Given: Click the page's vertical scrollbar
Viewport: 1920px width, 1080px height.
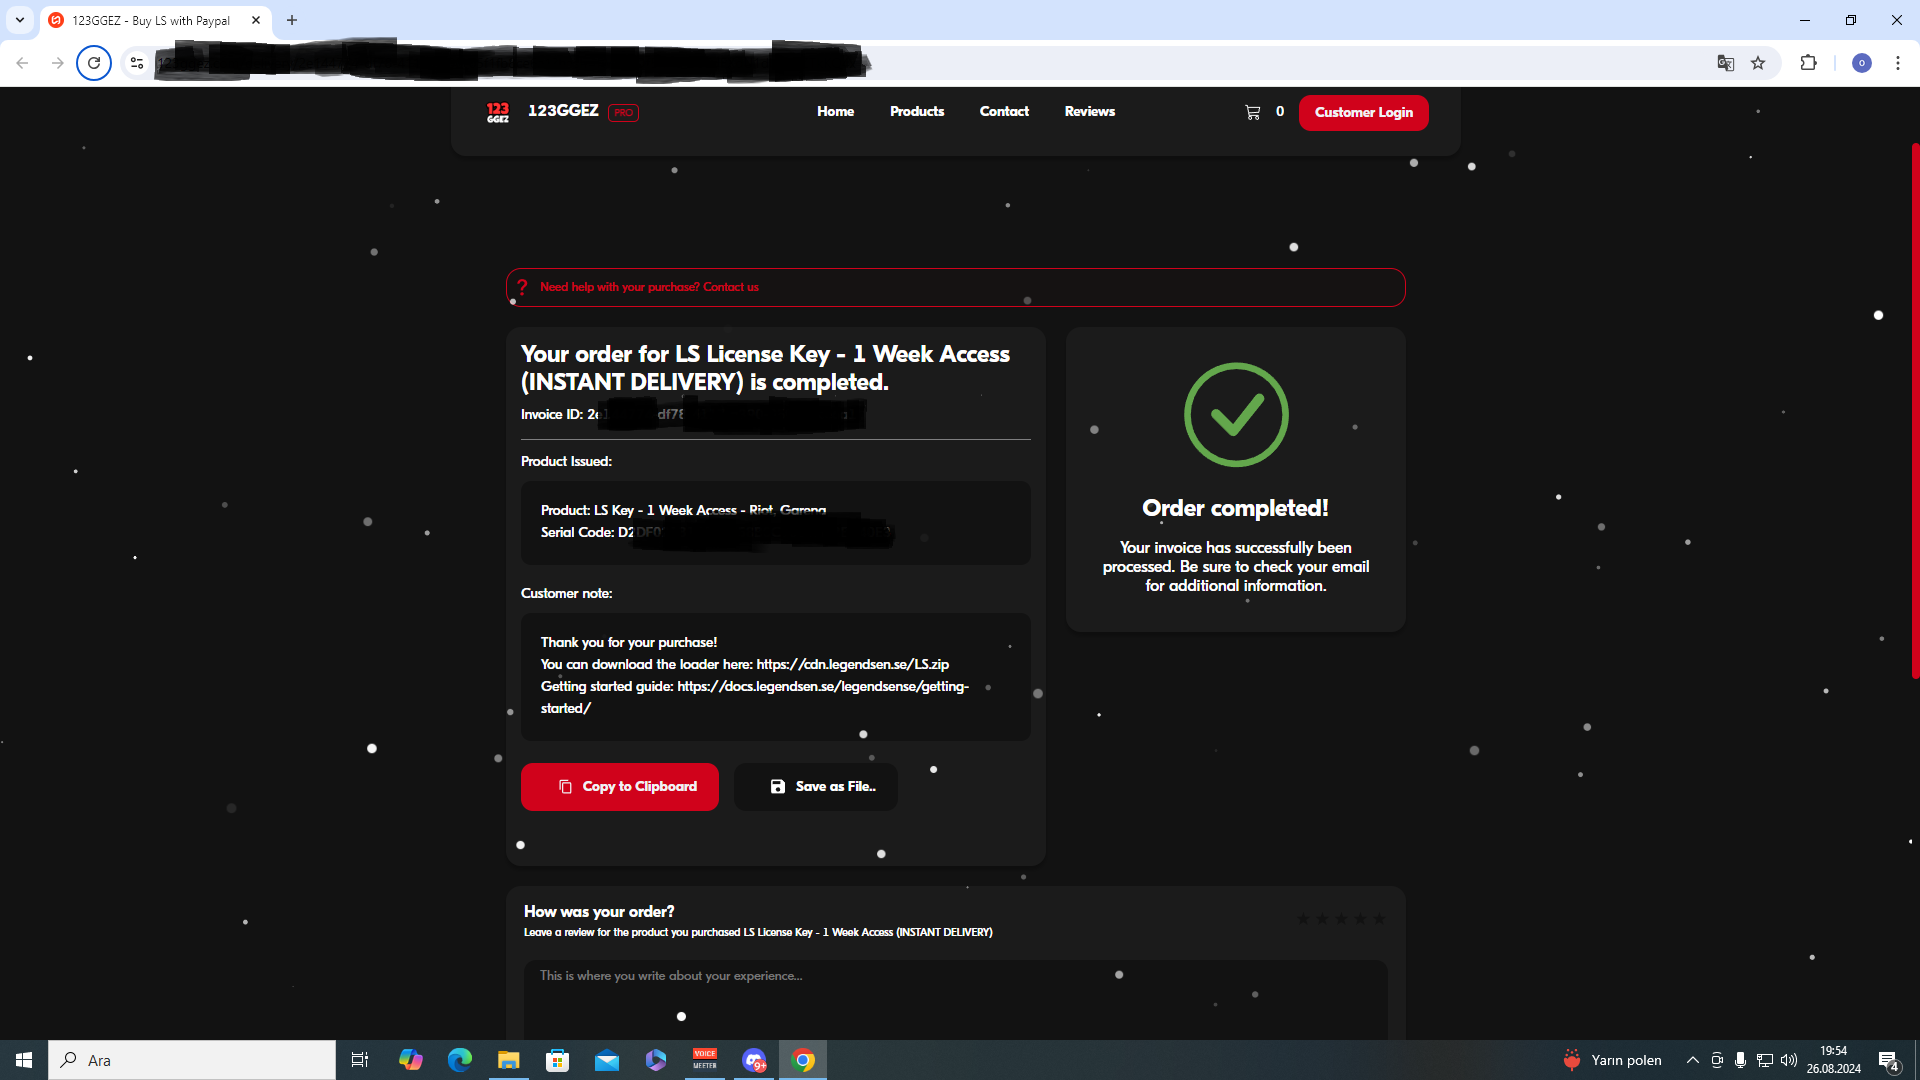Looking at the screenshot, I should pos(1915,410).
